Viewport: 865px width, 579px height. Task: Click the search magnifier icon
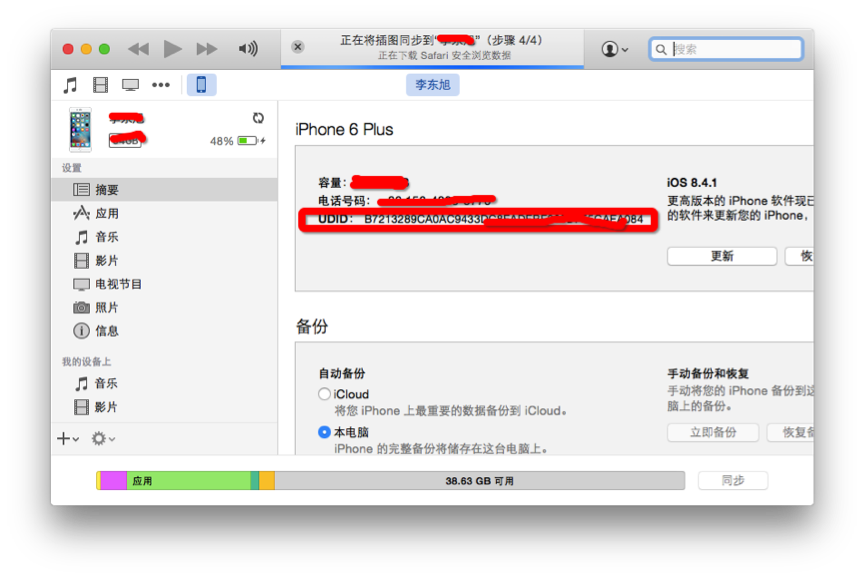pos(660,50)
